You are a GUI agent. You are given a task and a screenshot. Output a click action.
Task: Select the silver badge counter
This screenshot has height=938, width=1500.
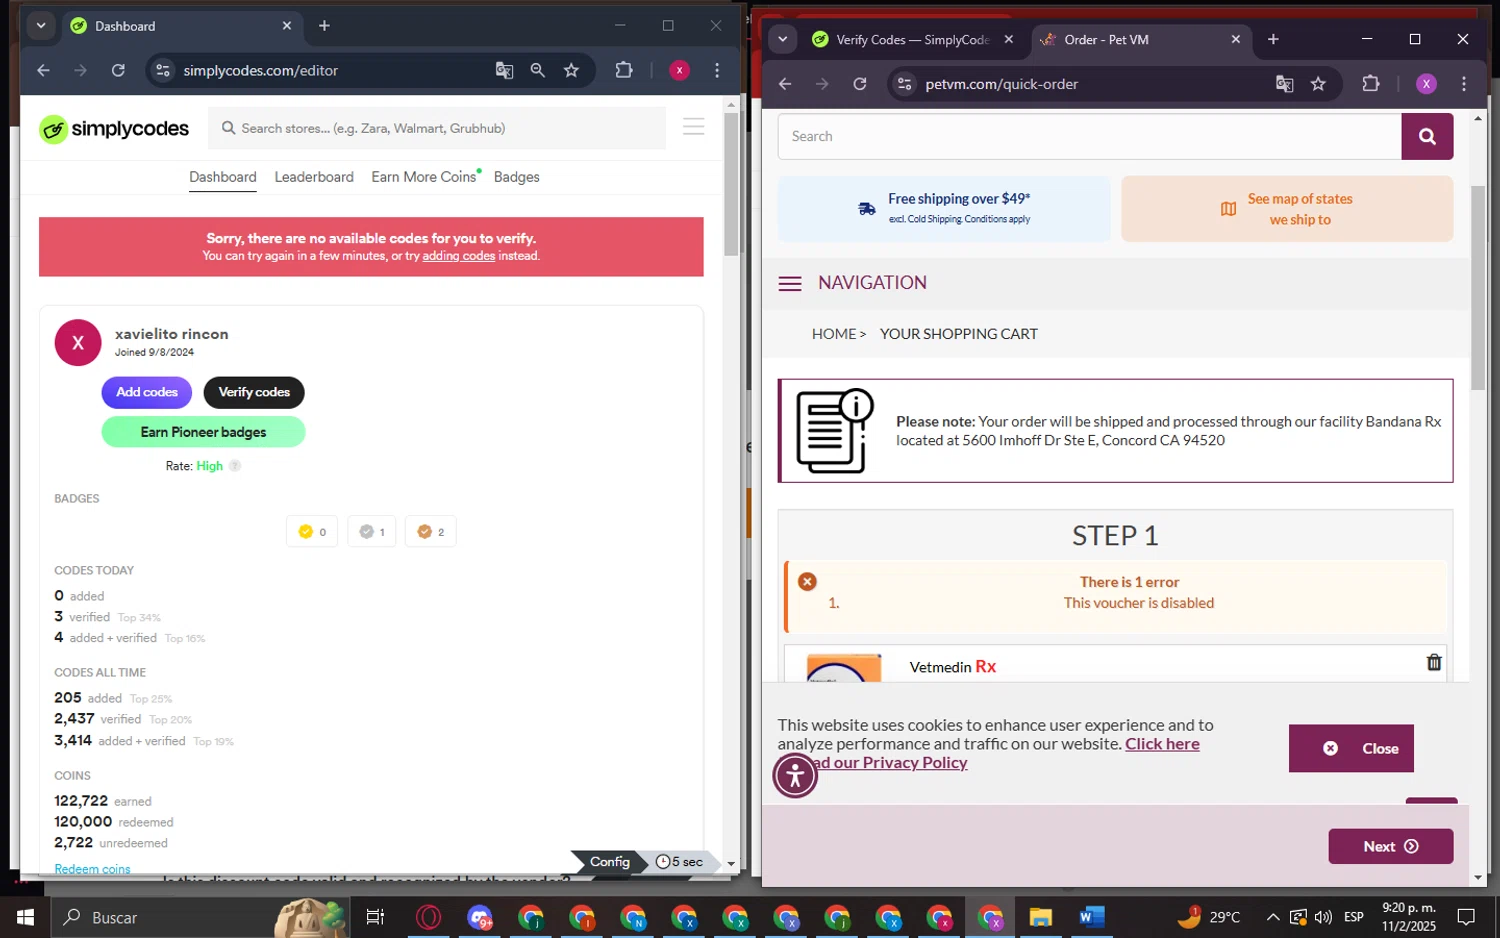(372, 532)
